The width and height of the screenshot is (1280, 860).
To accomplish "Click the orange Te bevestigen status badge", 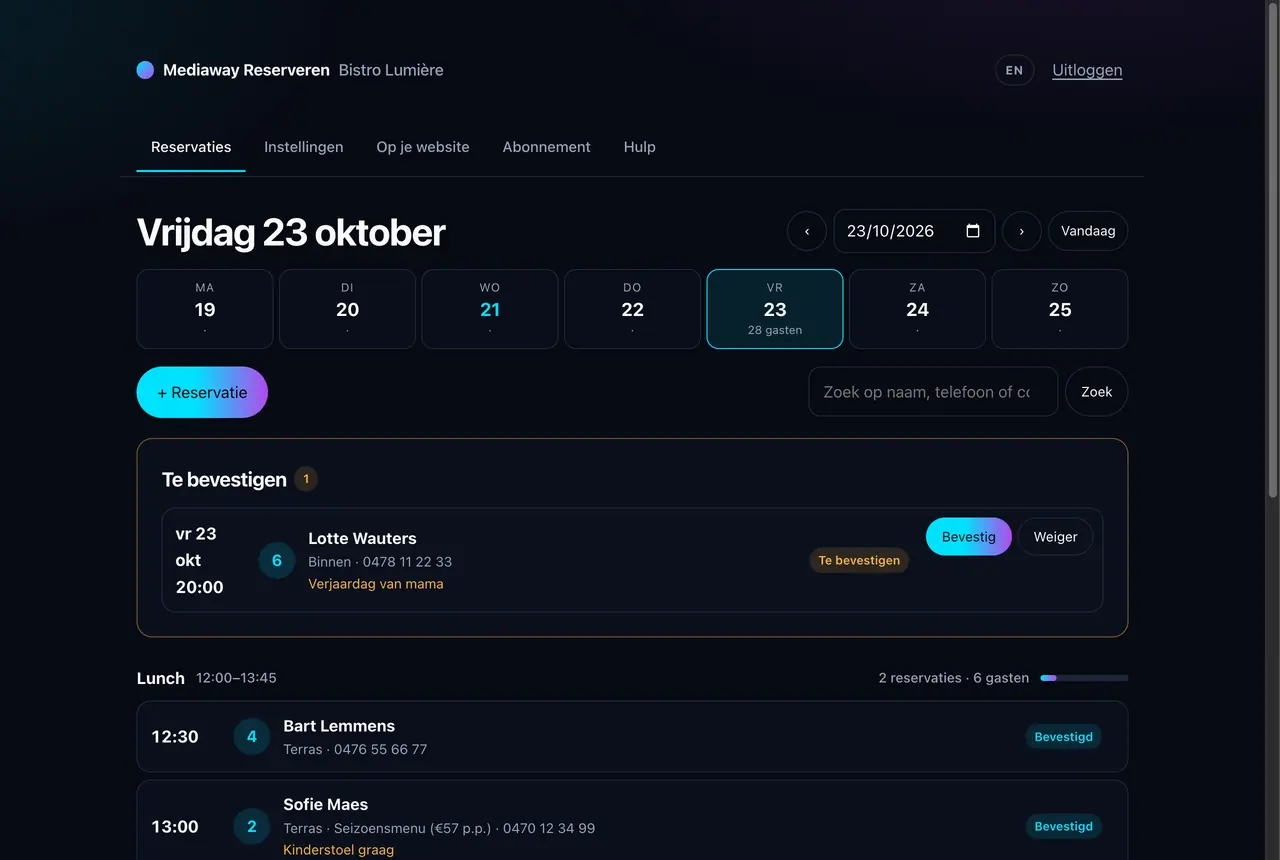I will [859, 560].
